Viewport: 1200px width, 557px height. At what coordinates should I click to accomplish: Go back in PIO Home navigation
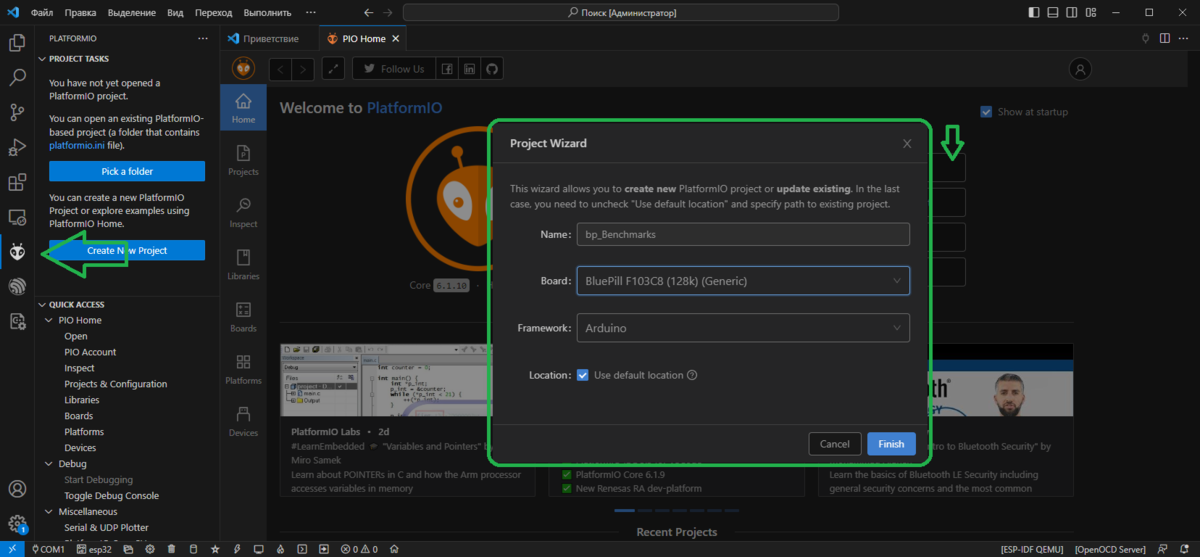280,69
